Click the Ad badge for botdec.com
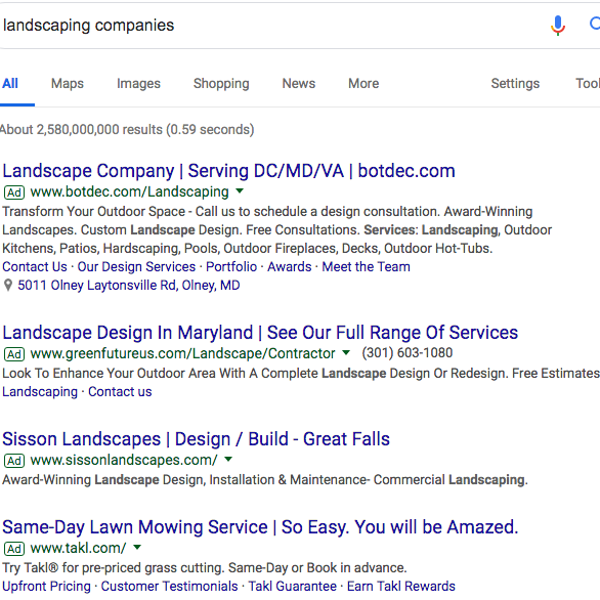The height and width of the screenshot is (600, 600). (x=14, y=192)
